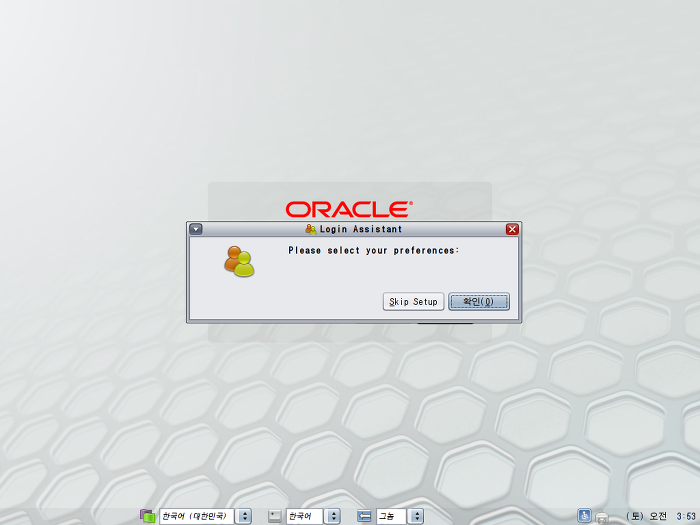Click the small users icon in the dialog title bar
Screen dimensions: 700x525
pos(311,229)
